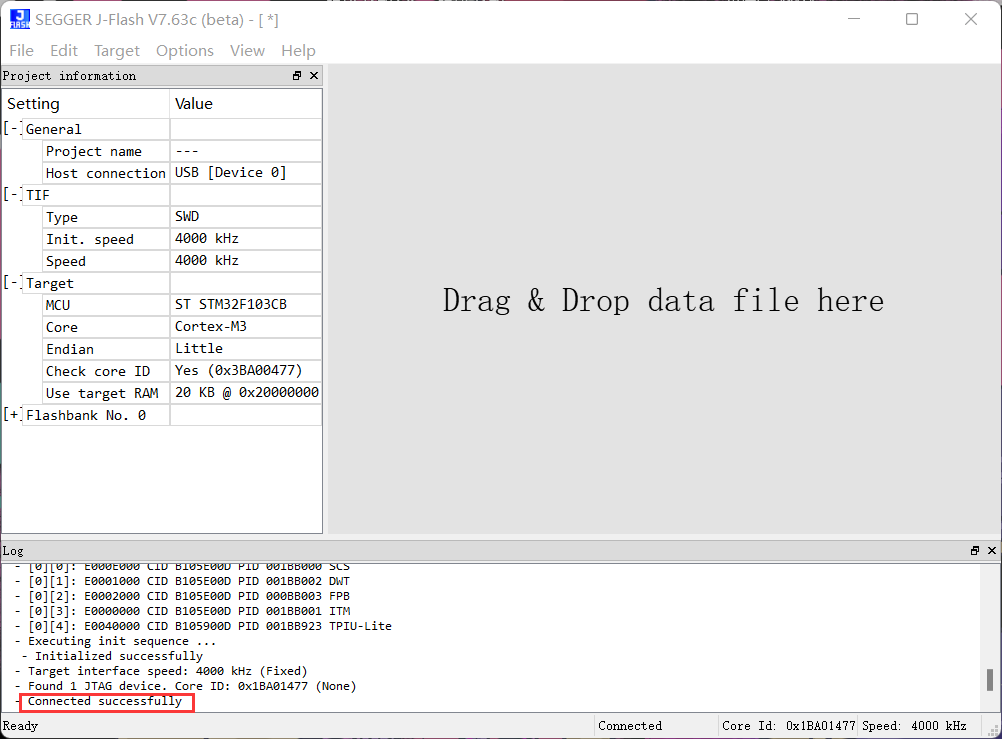Image resolution: width=1002 pixels, height=739 pixels.
Task: Click the Drag & Drop data file area
Action: pos(662,301)
